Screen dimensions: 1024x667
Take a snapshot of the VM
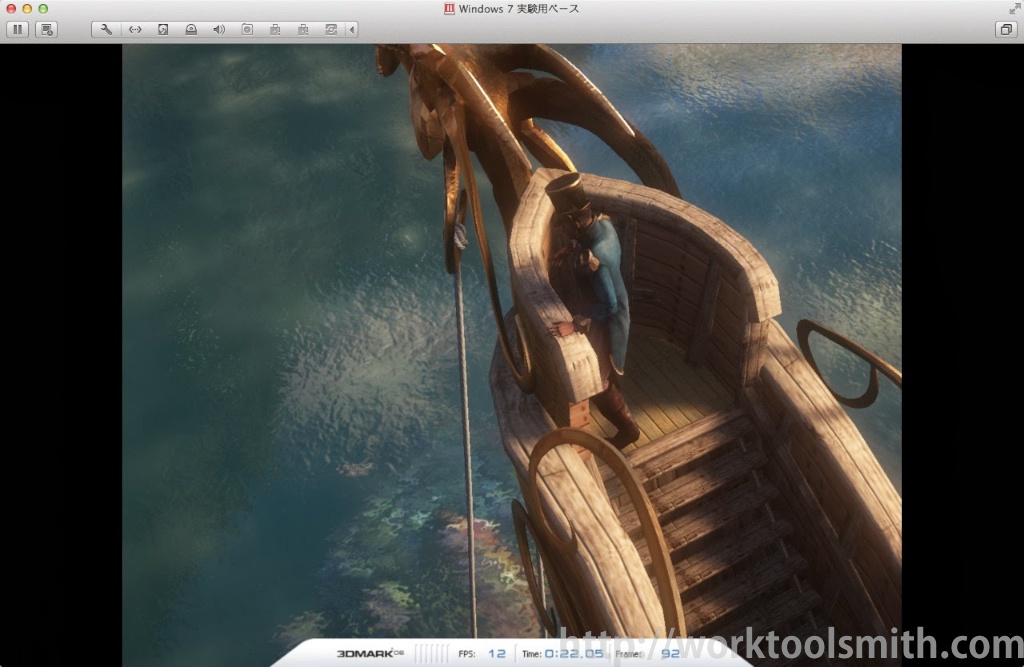[x=46, y=29]
